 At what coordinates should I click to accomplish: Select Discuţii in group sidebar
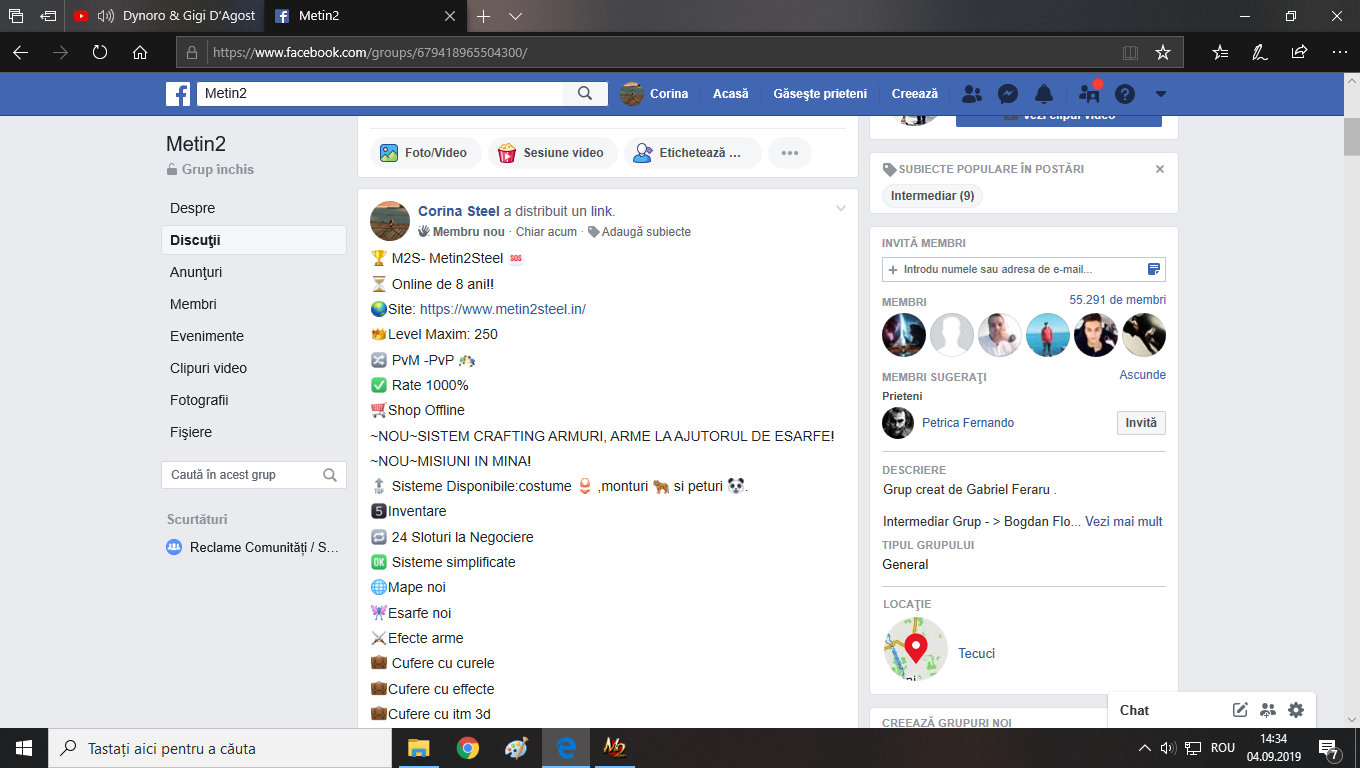254,240
